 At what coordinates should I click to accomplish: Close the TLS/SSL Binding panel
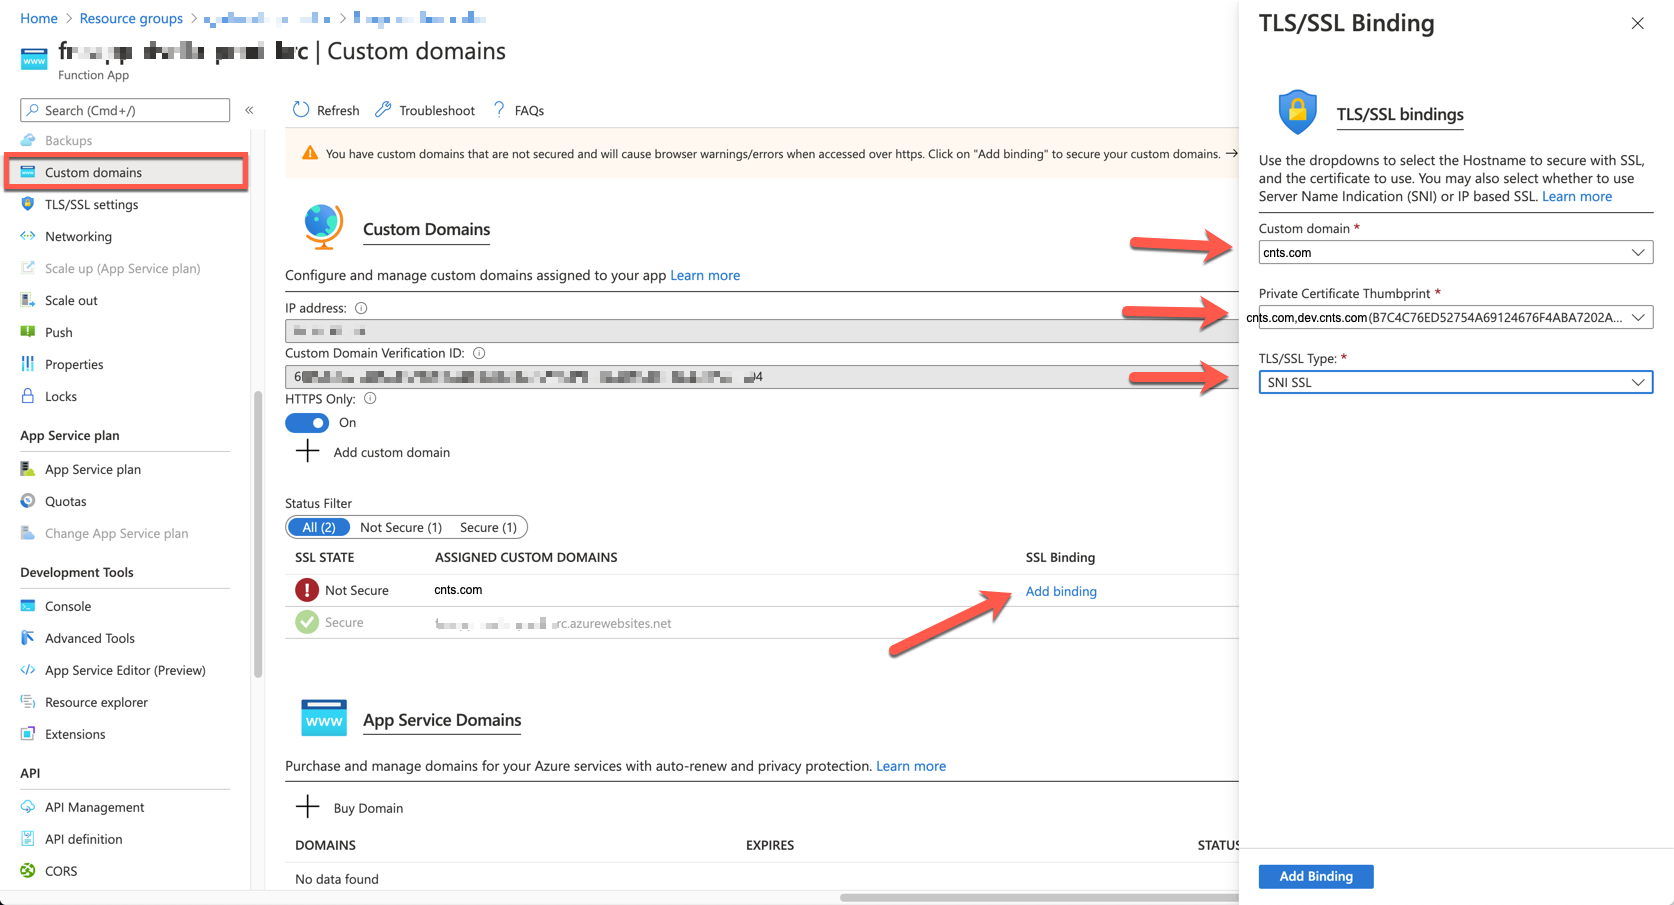[1637, 23]
